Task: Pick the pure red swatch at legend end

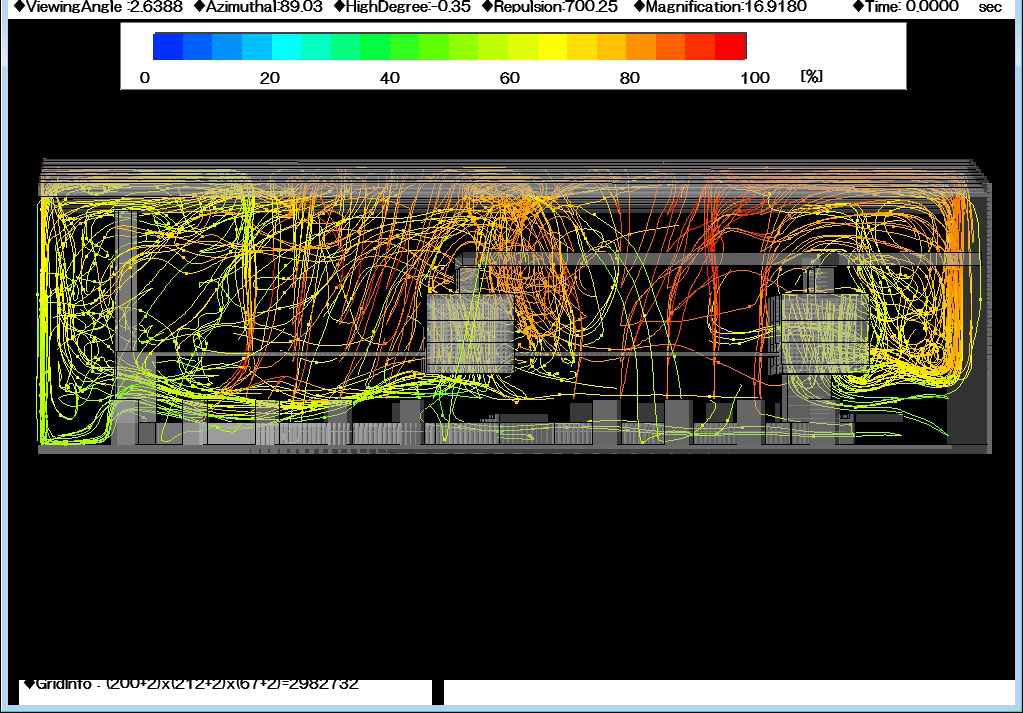Action: coord(731,46)
